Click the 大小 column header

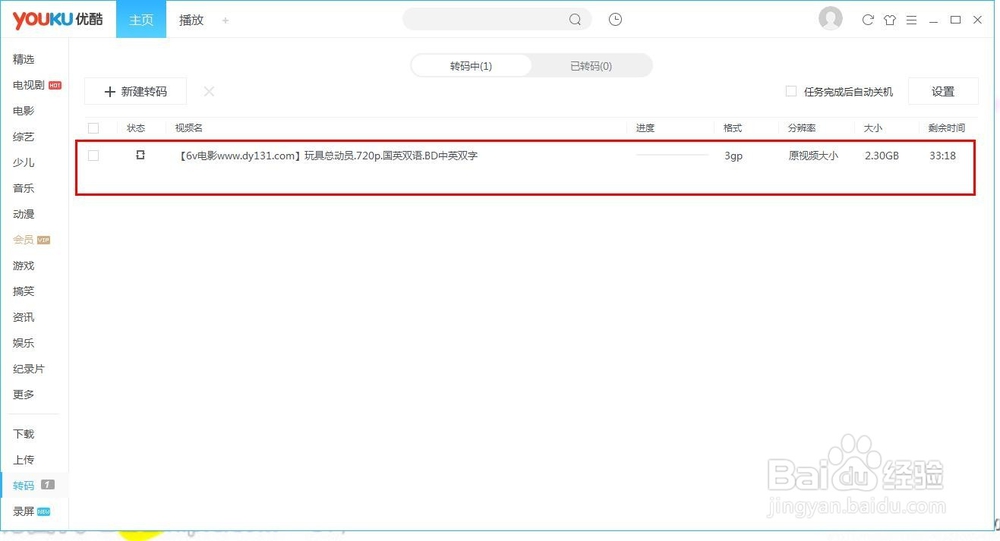click(873, 128)
